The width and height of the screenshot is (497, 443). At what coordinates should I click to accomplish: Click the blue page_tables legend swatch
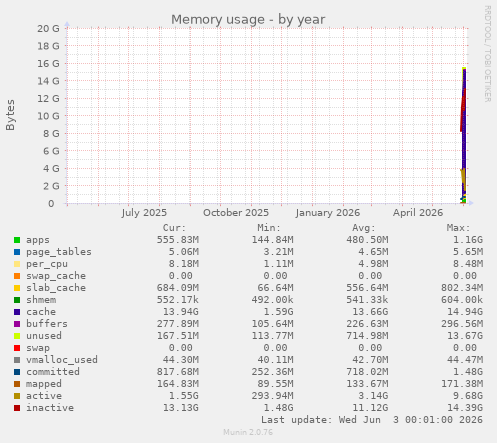(17, 252)
